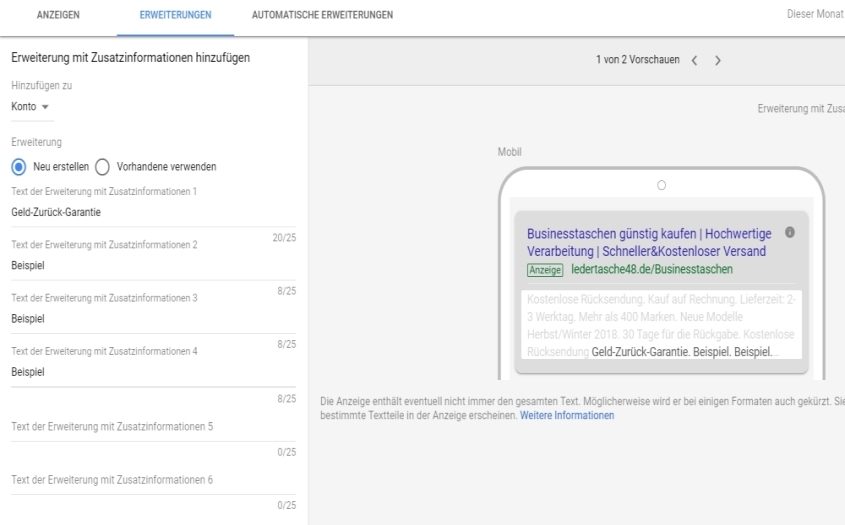Click the Zusatzinformationen 4 text field

(x=150, y=371)
